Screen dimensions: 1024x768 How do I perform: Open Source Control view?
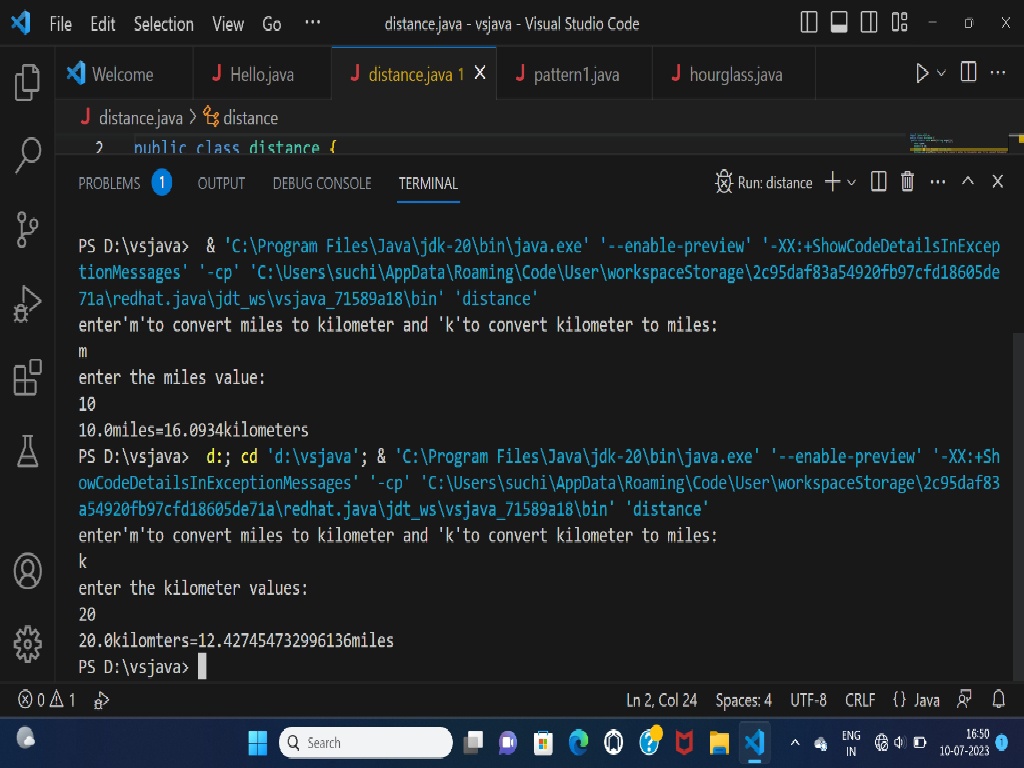27,229
